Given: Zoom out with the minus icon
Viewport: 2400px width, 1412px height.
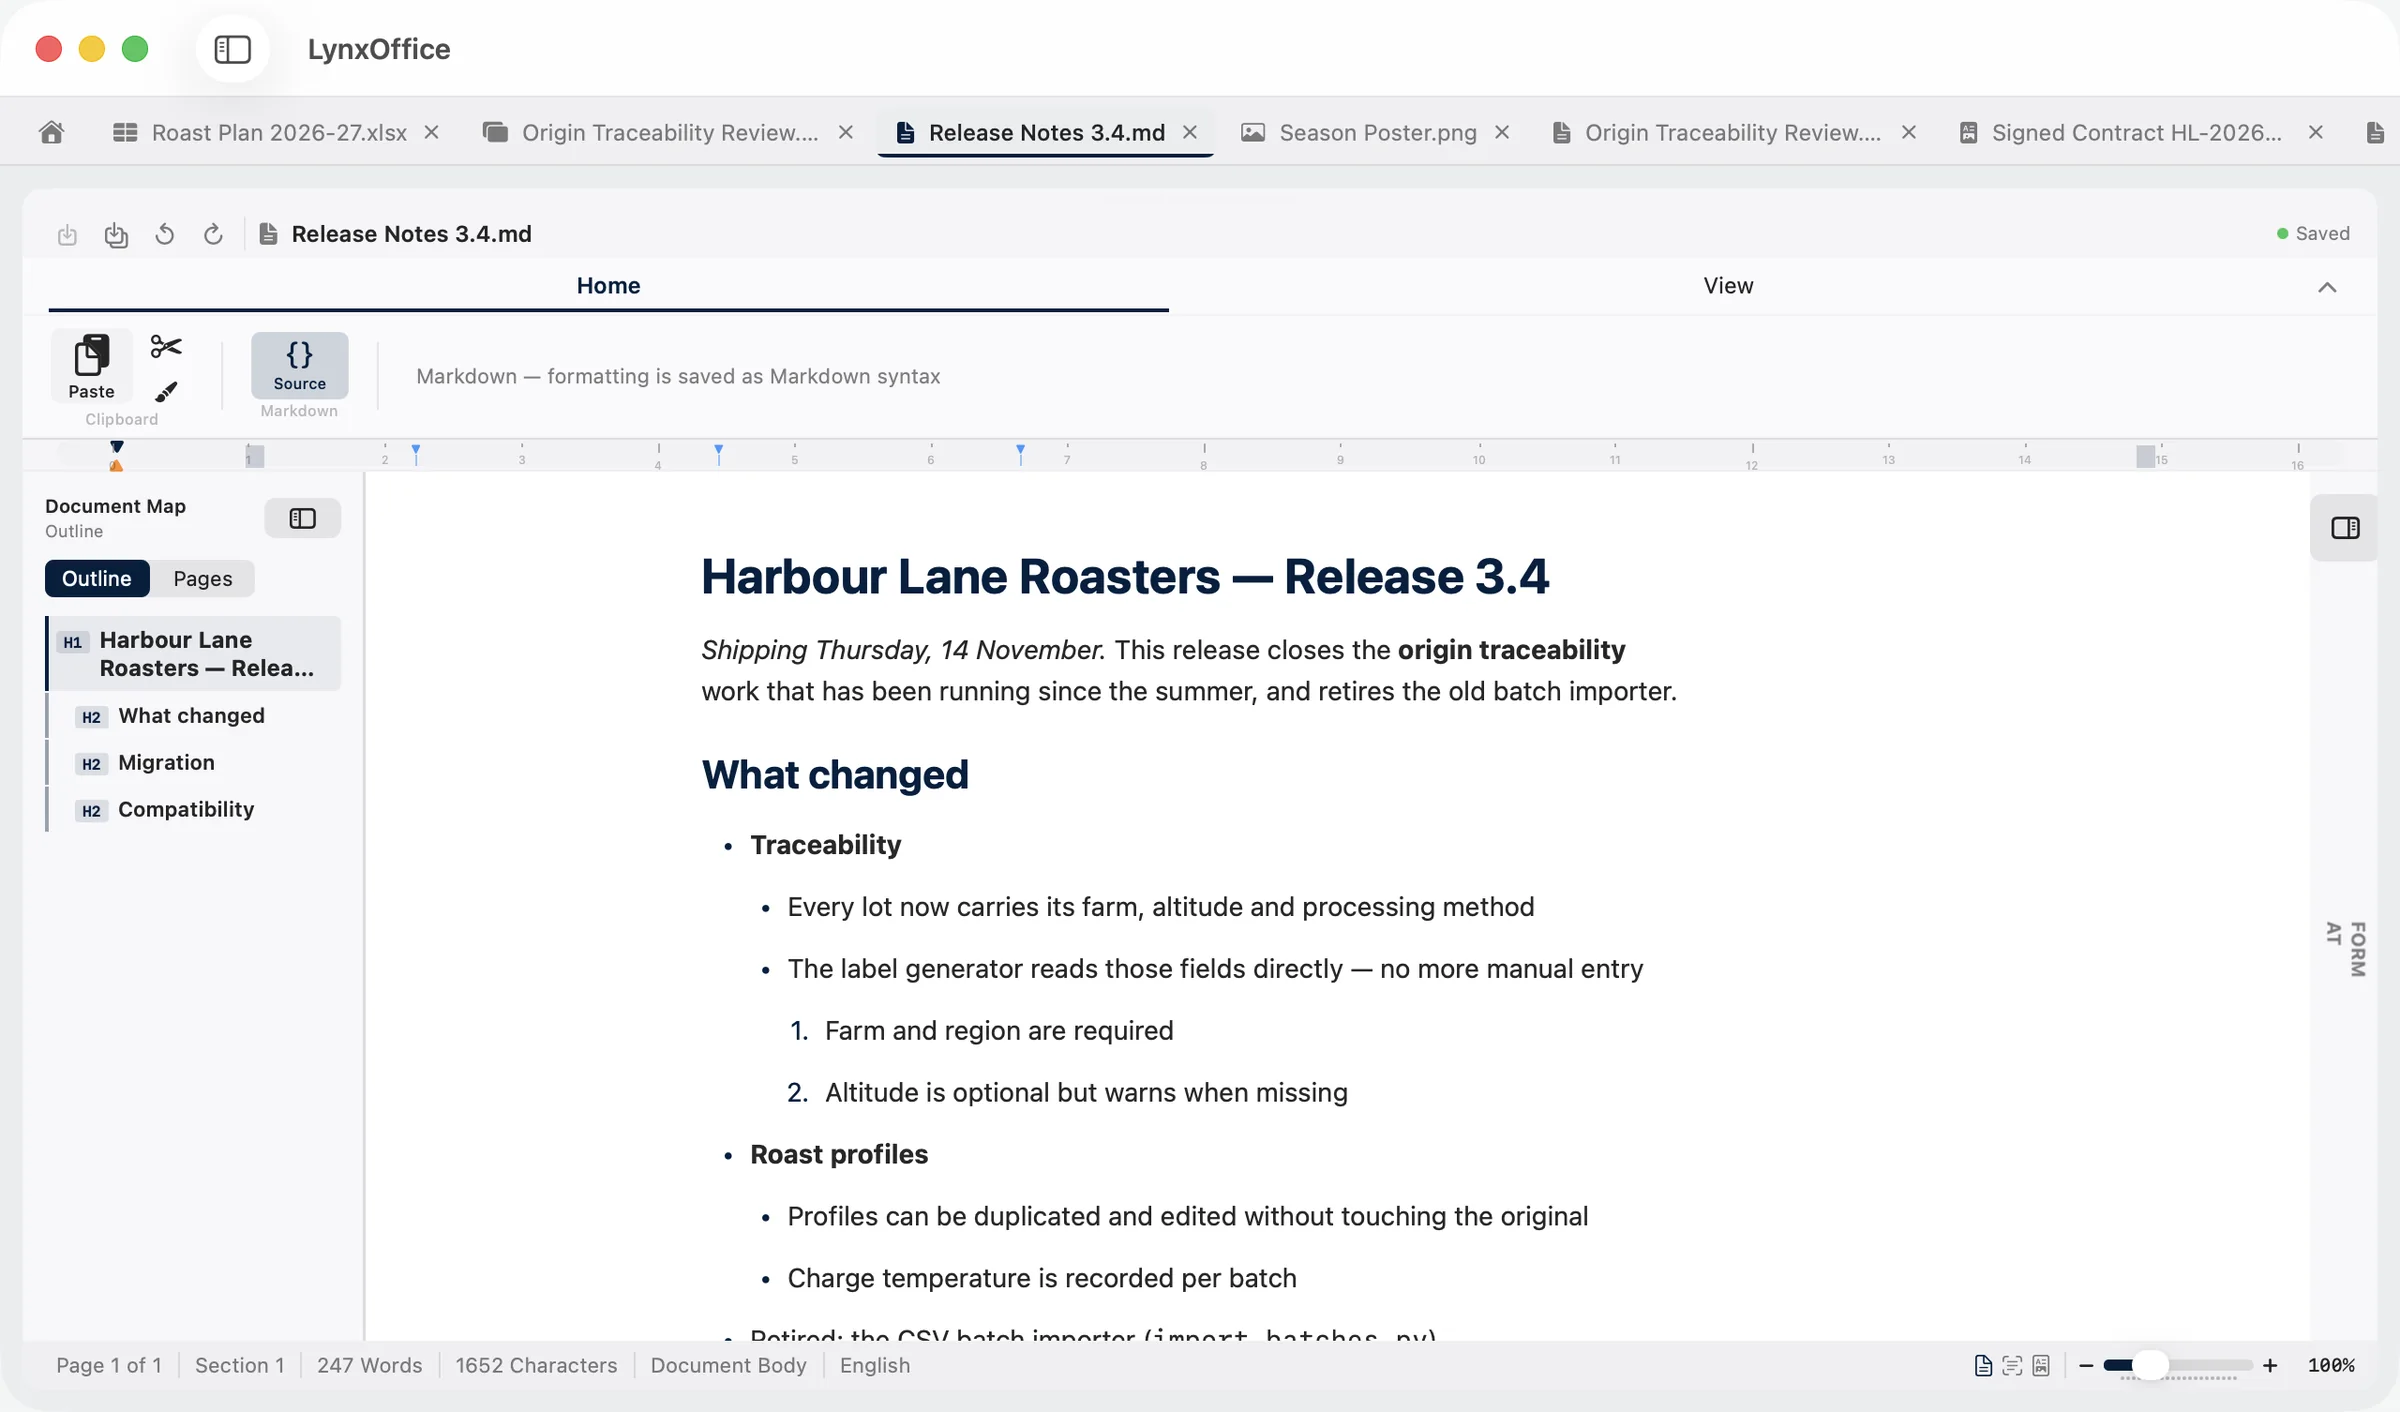Looking at the screenshot, I should (x=2086, y=1365).
